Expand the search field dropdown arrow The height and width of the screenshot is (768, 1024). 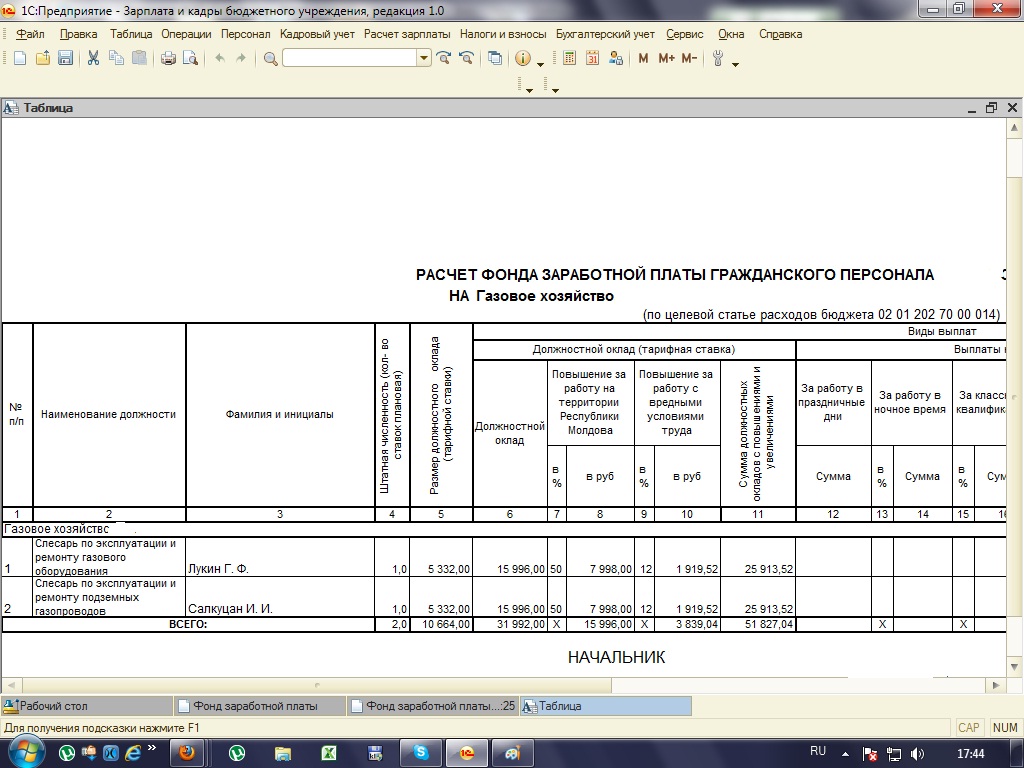click(x=424, y=58)
